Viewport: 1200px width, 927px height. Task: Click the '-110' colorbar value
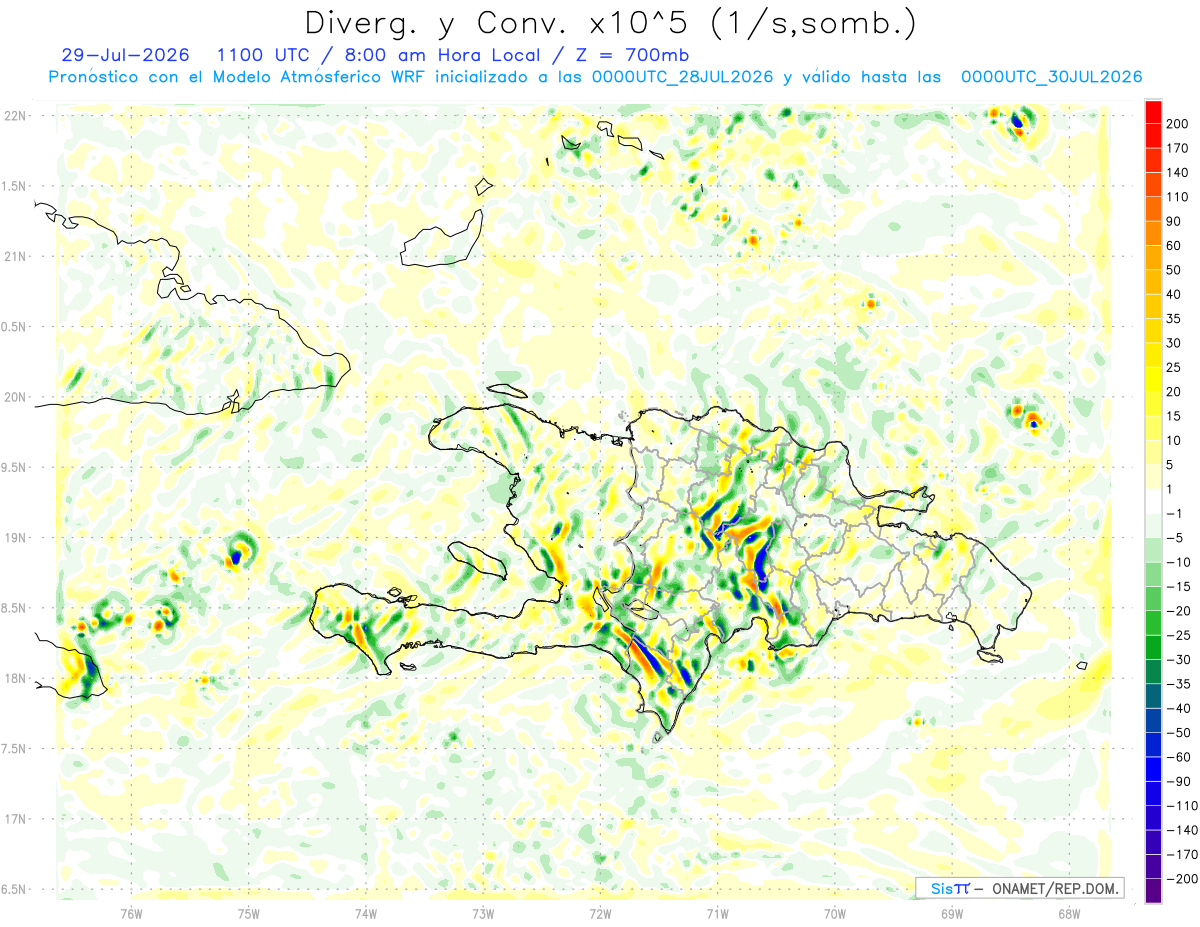[1182, 807]
